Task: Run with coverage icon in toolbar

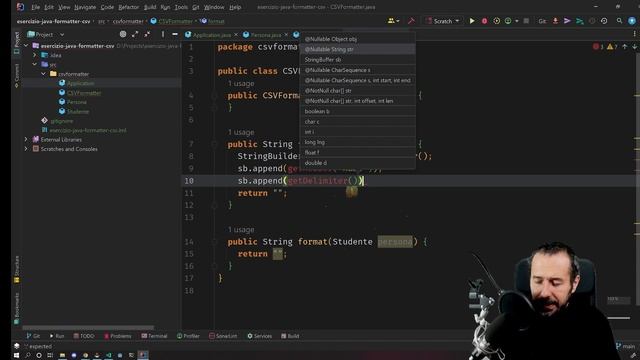Action: point(496,21)
